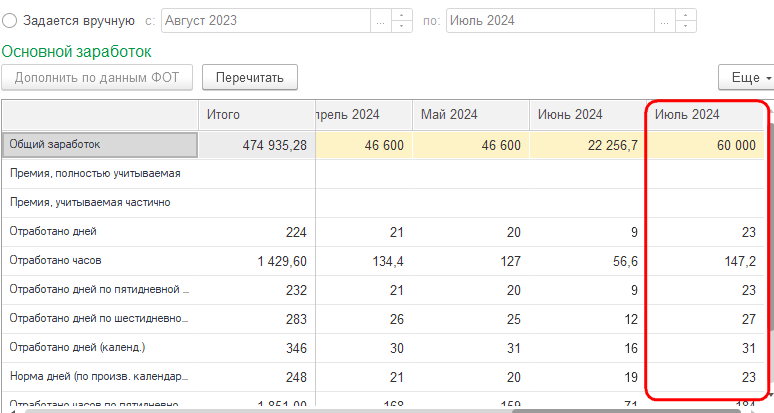Open the 'Еще' dropdown menu
The width and height of the screenshot is (774, 413).
pyautogui.click(x=746, y=77)
